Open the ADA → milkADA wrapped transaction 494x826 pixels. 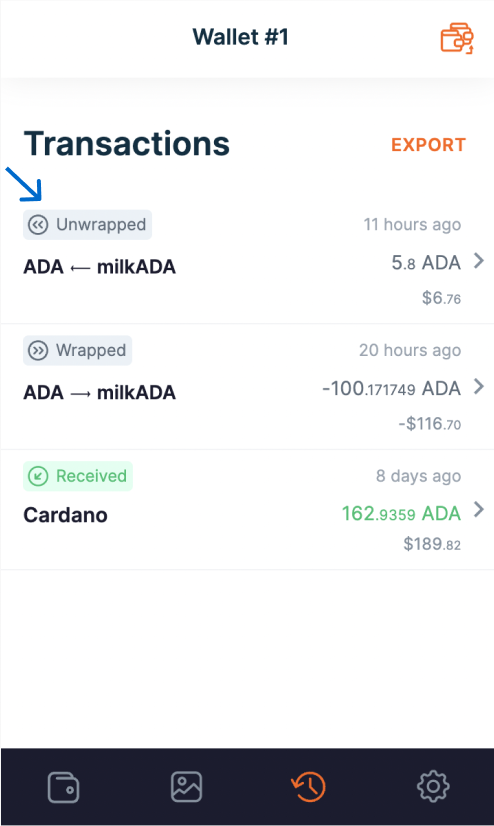[247, 387]
